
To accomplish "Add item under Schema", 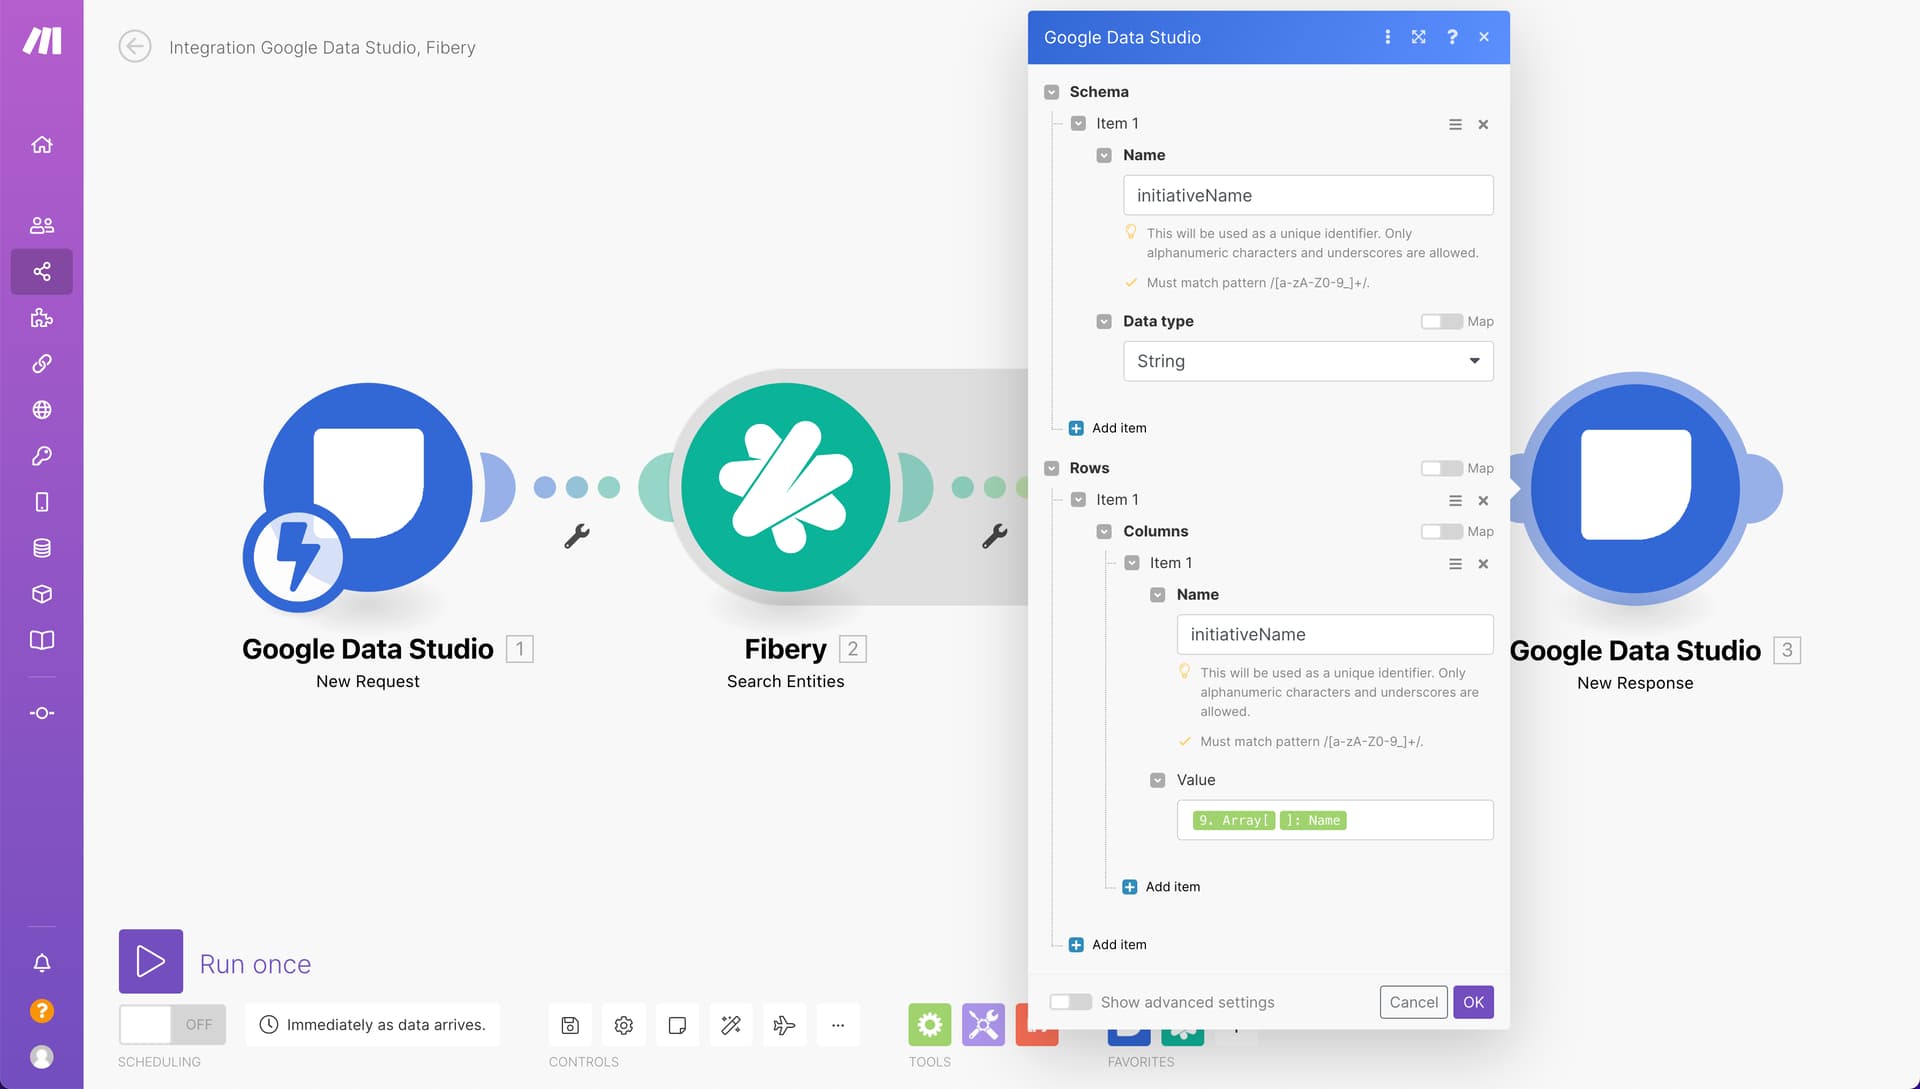I will [1108, 428].
